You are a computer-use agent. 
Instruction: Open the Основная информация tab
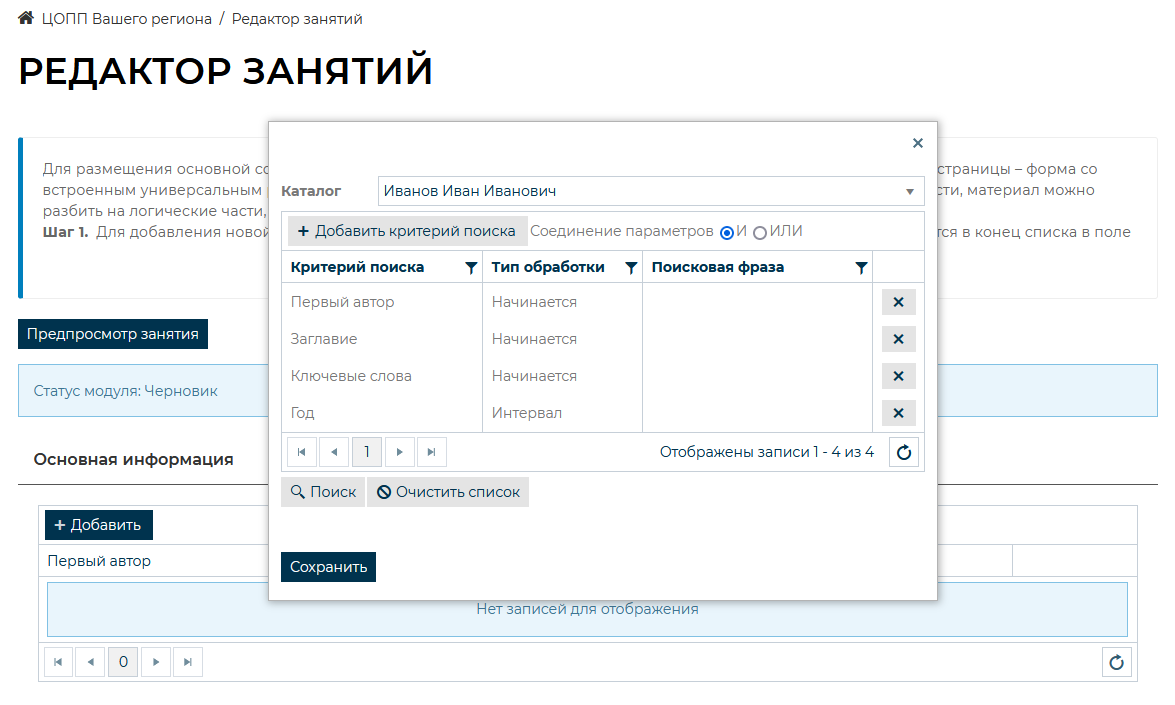133,459
